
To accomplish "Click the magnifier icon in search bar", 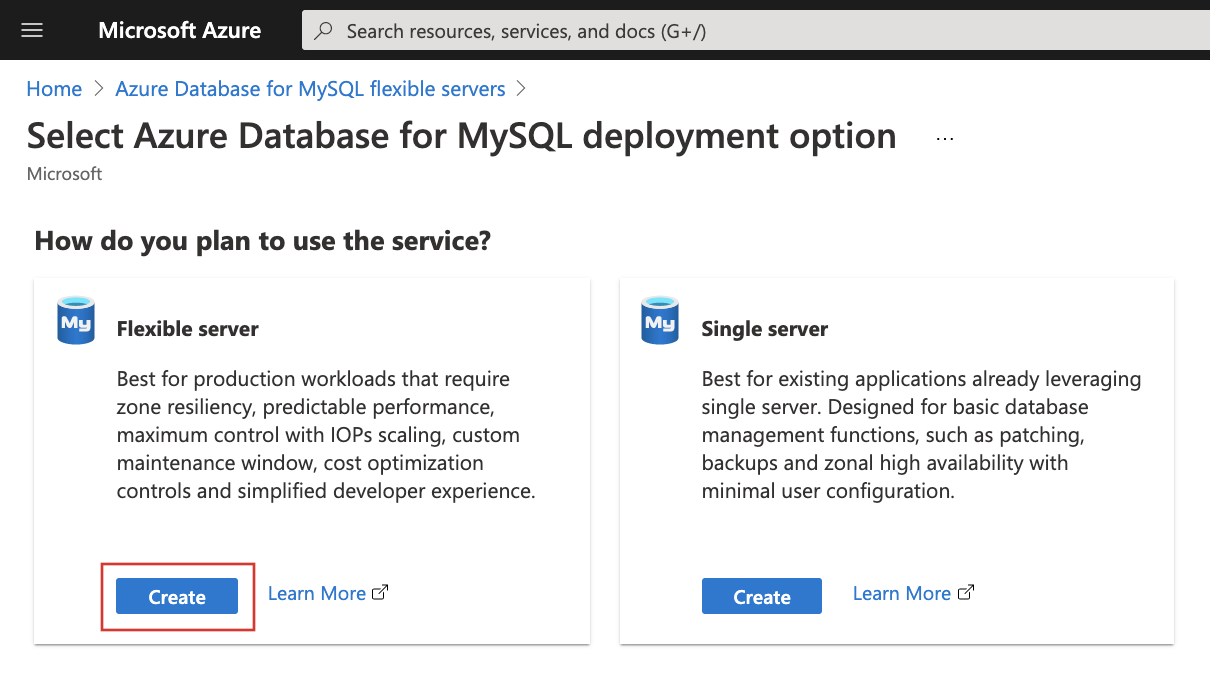I will click(x=323, y=31).
